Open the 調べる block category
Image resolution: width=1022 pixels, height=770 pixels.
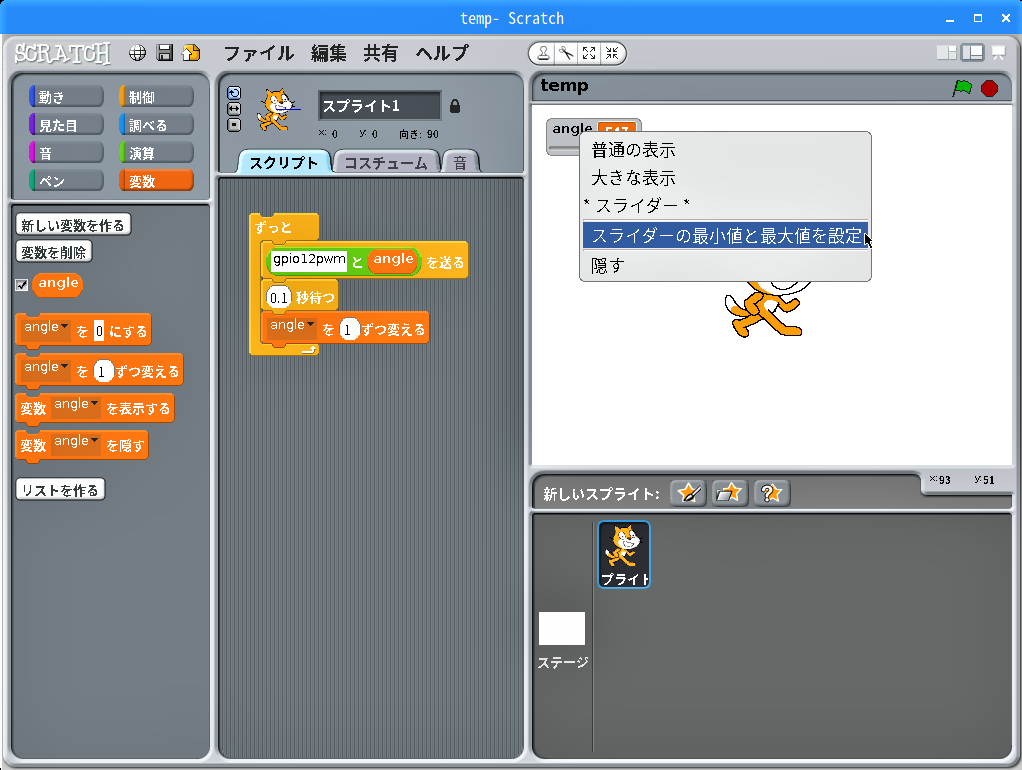click(x=156, y=125)
